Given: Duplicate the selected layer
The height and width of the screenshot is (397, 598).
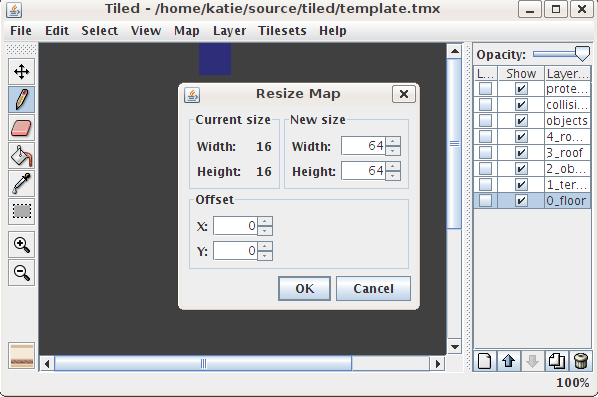Looking at the screenshot, I should (556, 361).
